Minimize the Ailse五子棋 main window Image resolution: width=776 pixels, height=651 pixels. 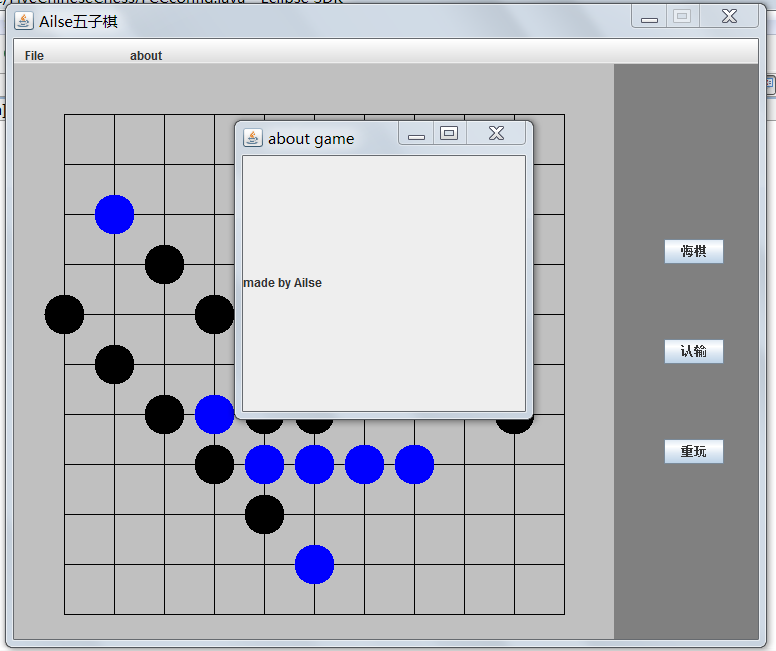(x=649, y=17)
